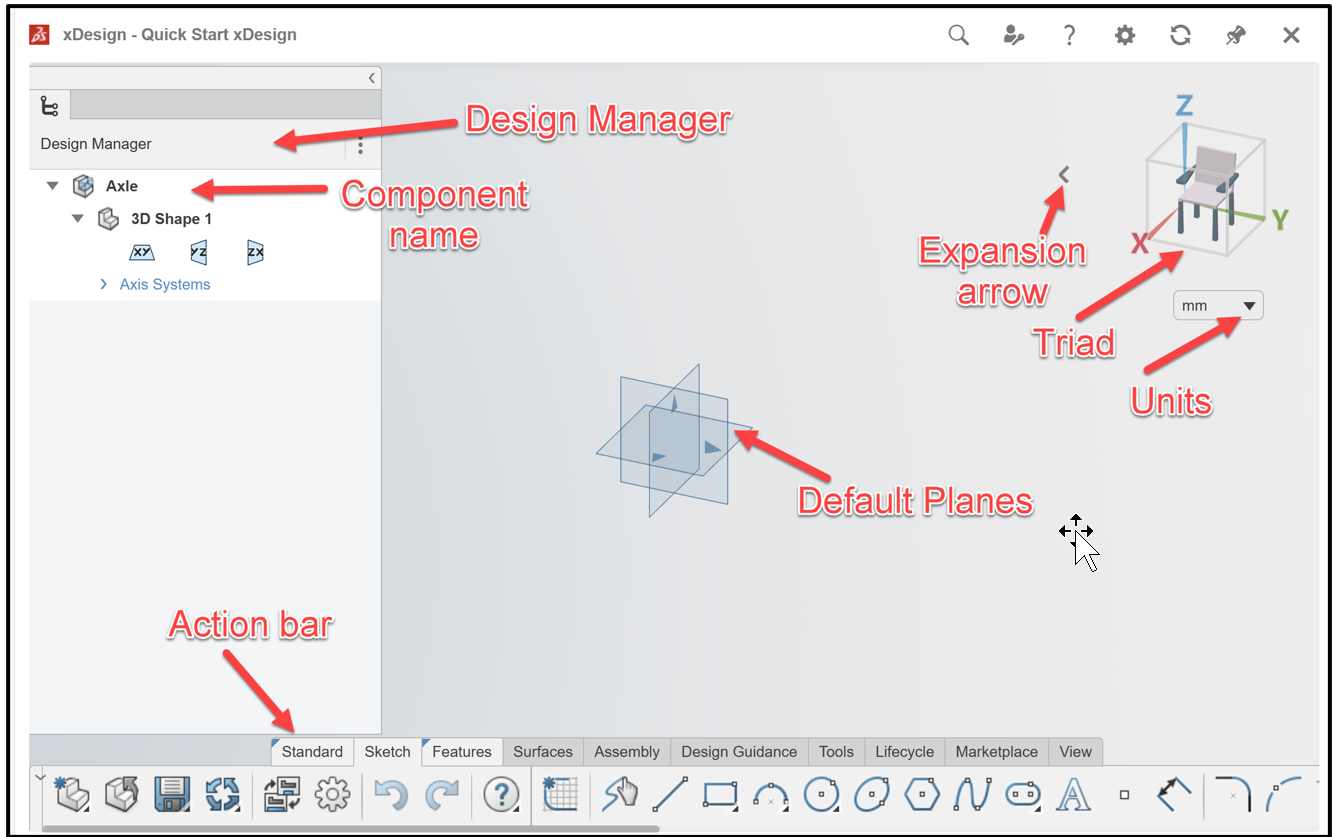The height and width of the screenshot is (837, 1332).
Task: Open the Design Manager options menu
Action: [360, 145]
